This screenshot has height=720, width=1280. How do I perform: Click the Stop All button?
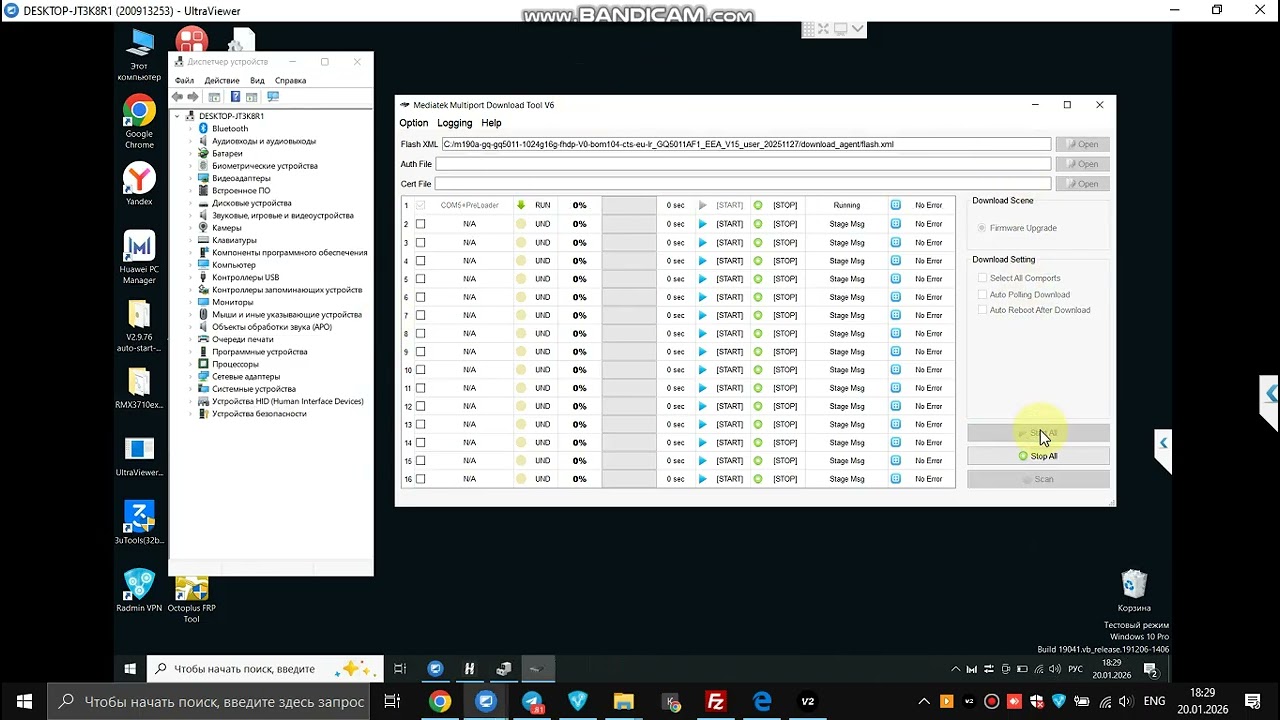coord(1038,456)
